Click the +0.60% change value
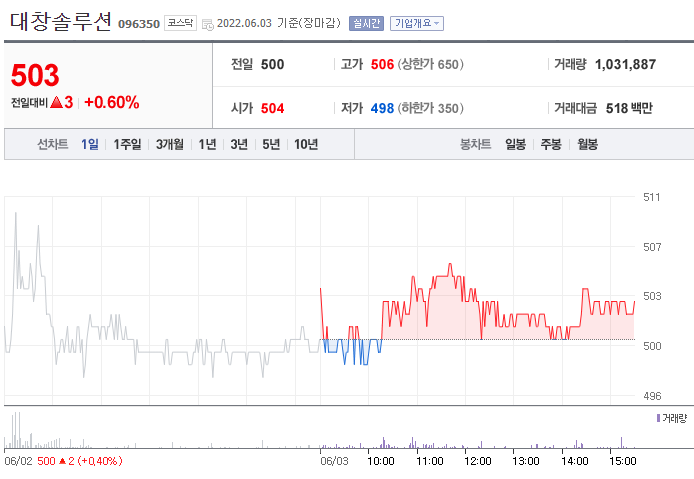694x479 pixels. 112,102
